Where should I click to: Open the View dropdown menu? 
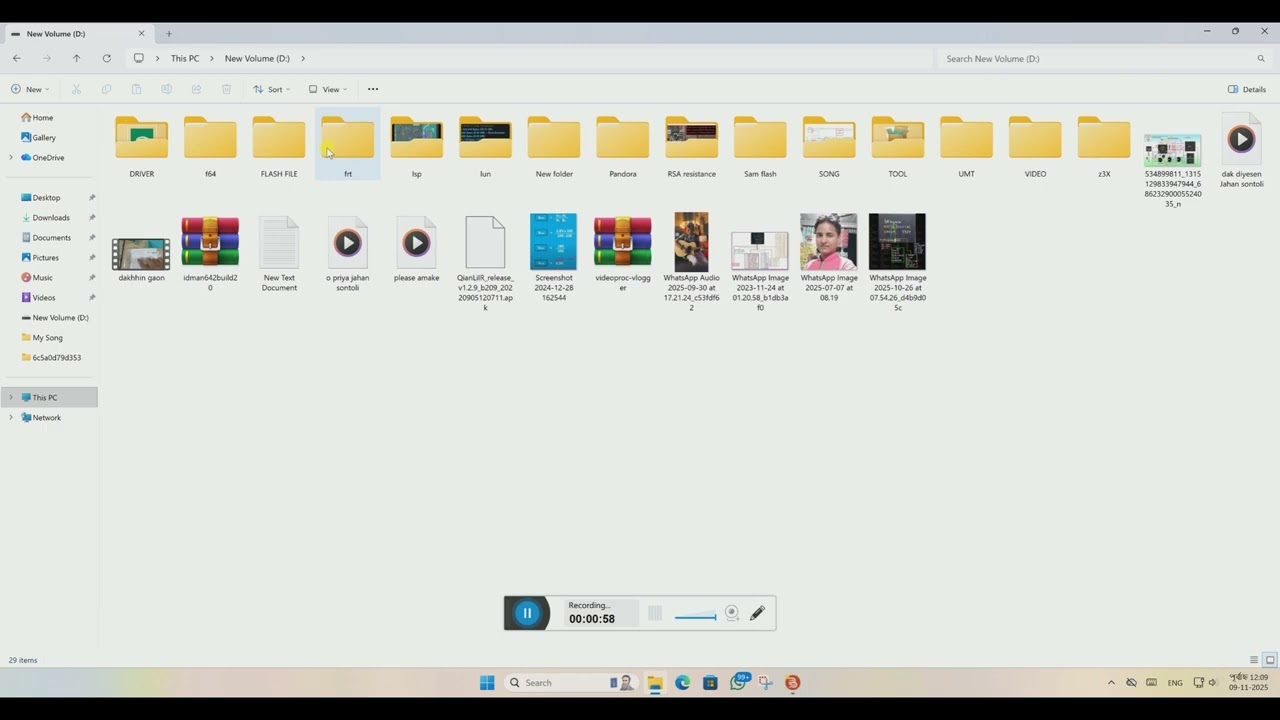pyautogui.click(x=328, y=89)
